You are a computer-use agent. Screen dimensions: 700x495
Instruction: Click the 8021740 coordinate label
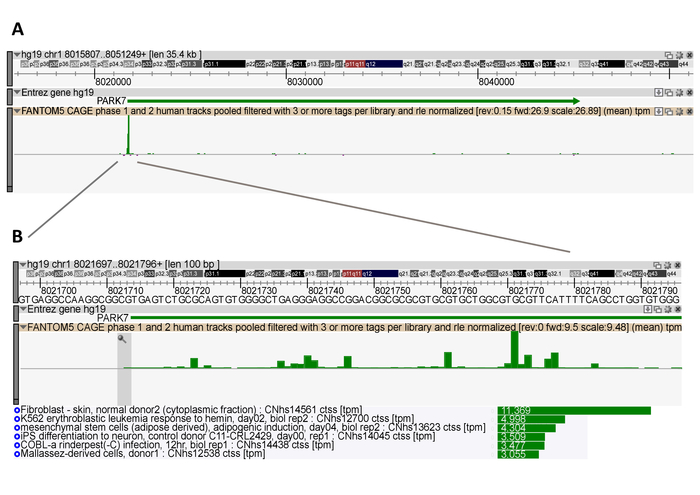tap(326, 291)
